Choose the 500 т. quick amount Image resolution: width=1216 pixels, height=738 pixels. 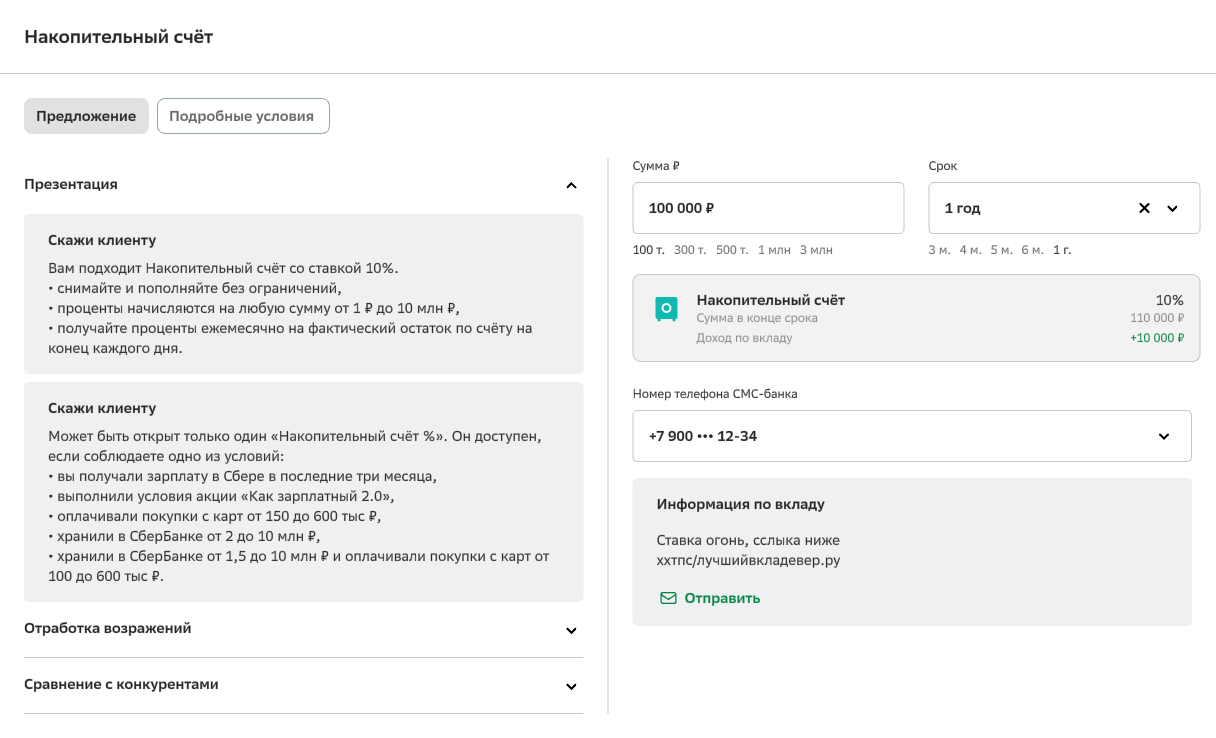(732, 250)
